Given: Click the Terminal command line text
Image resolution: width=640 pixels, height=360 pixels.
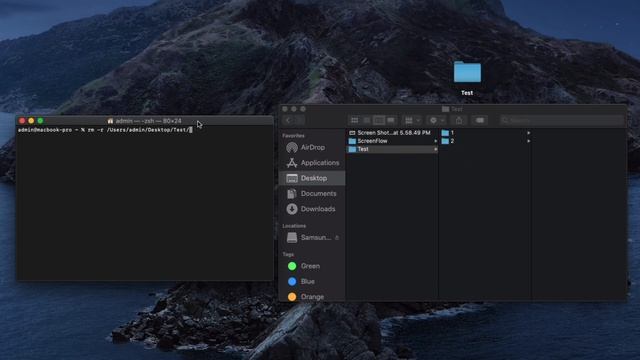Looking at the screenshot, I should click(105, 130).
